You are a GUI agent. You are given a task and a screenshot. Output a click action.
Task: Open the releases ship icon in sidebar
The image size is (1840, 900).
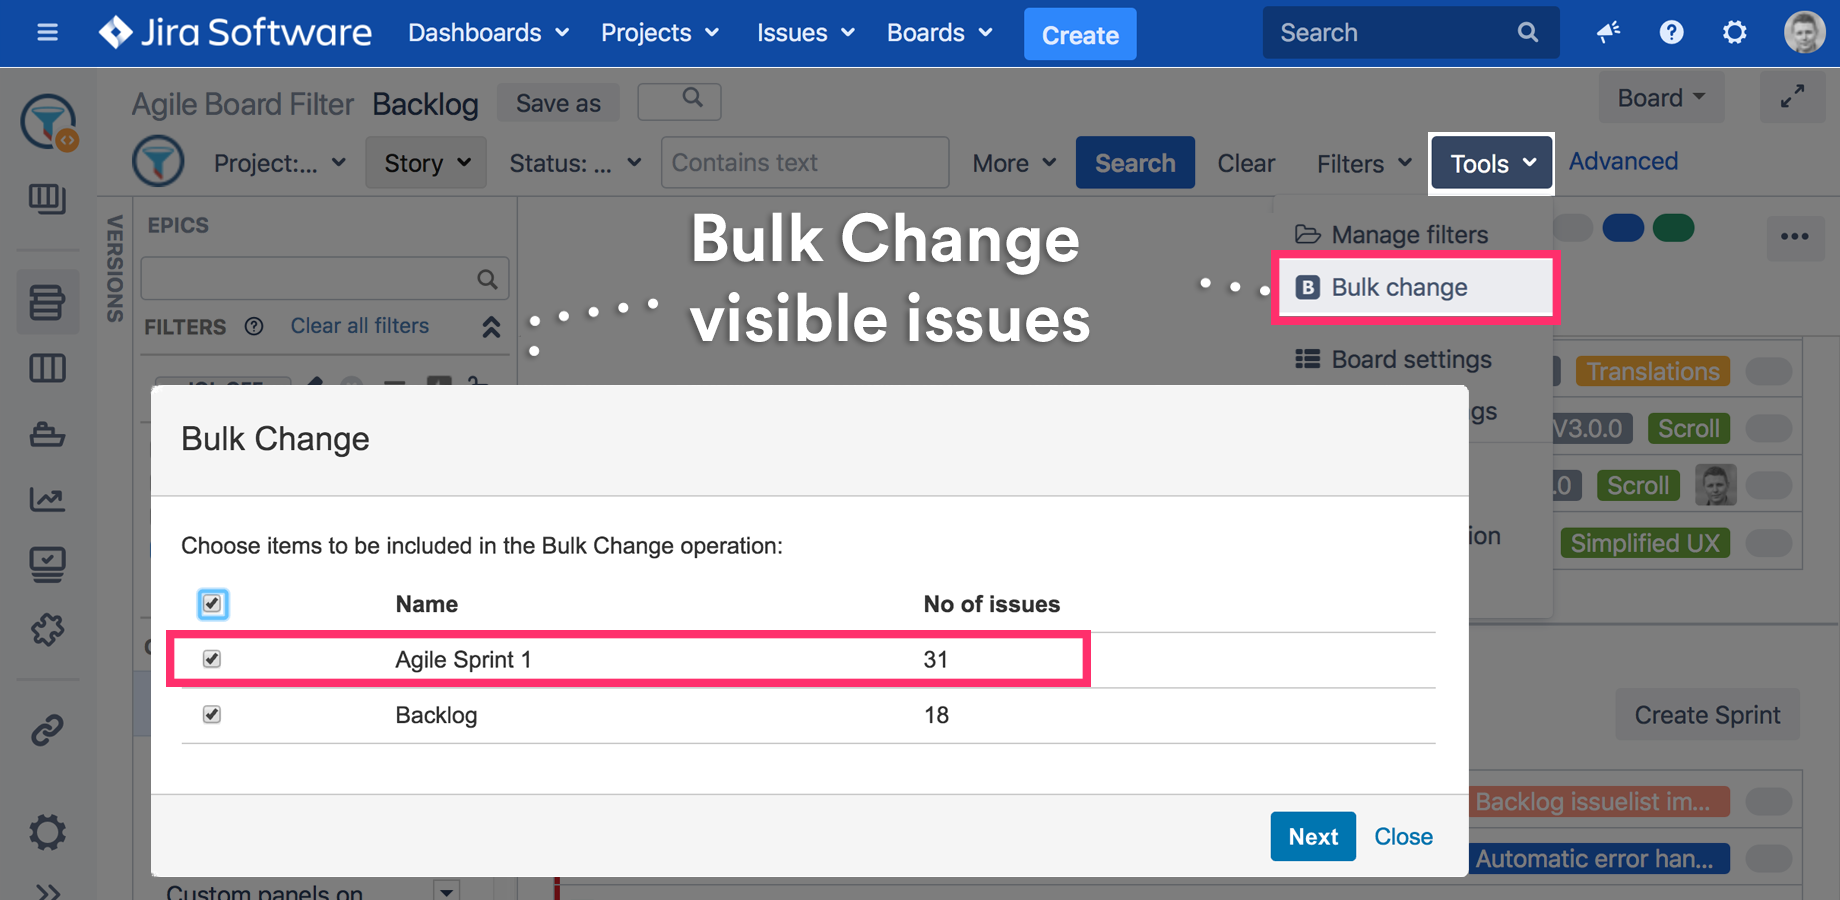point(47,435)
